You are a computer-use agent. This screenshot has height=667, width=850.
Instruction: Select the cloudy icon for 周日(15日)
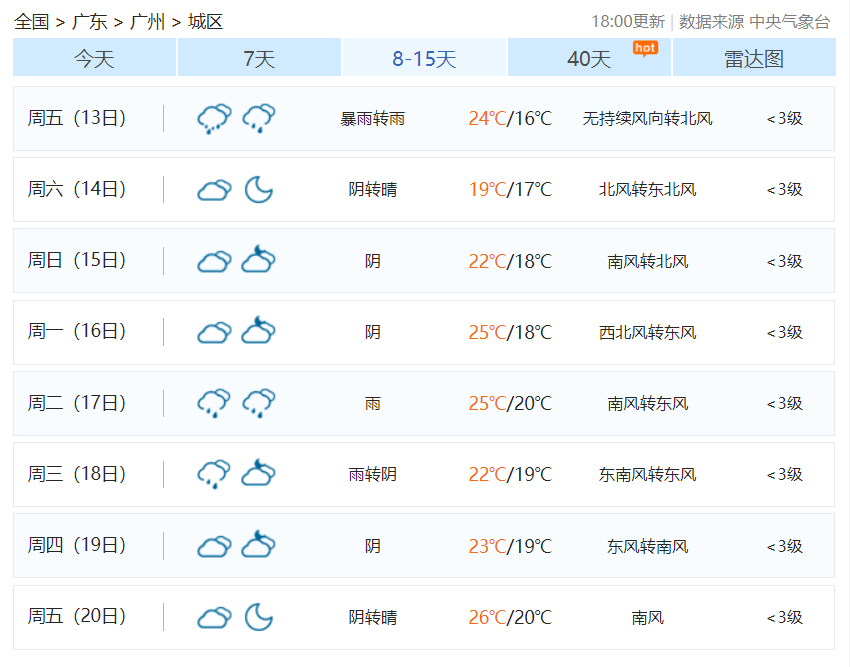pos(213,260)
